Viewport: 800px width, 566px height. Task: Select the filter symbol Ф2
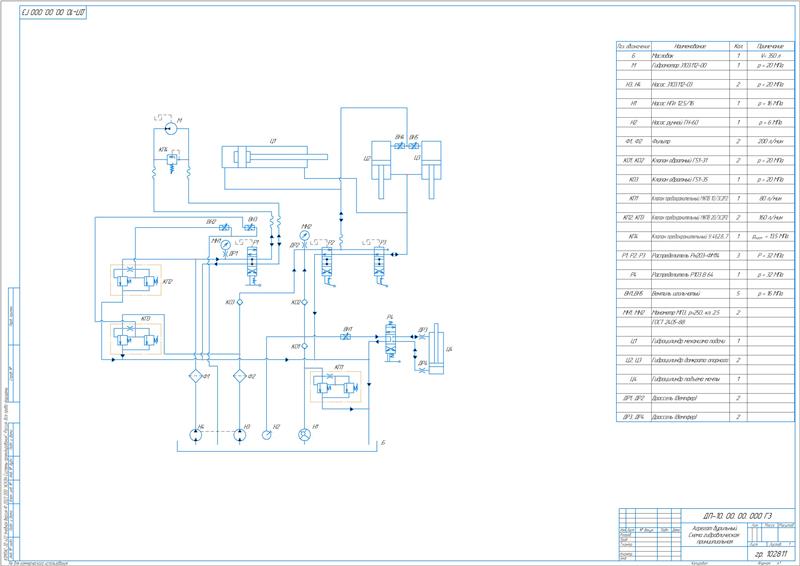[x=240, y=376]
